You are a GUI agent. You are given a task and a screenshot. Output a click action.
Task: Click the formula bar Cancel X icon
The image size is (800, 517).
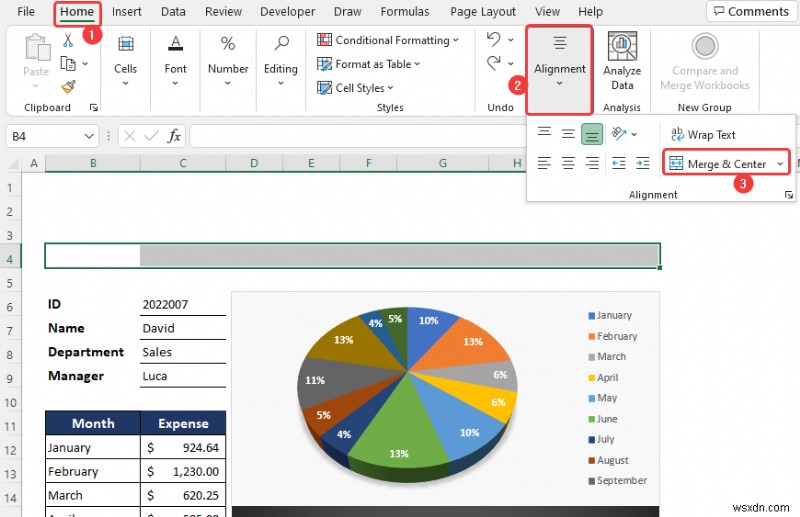130,136
